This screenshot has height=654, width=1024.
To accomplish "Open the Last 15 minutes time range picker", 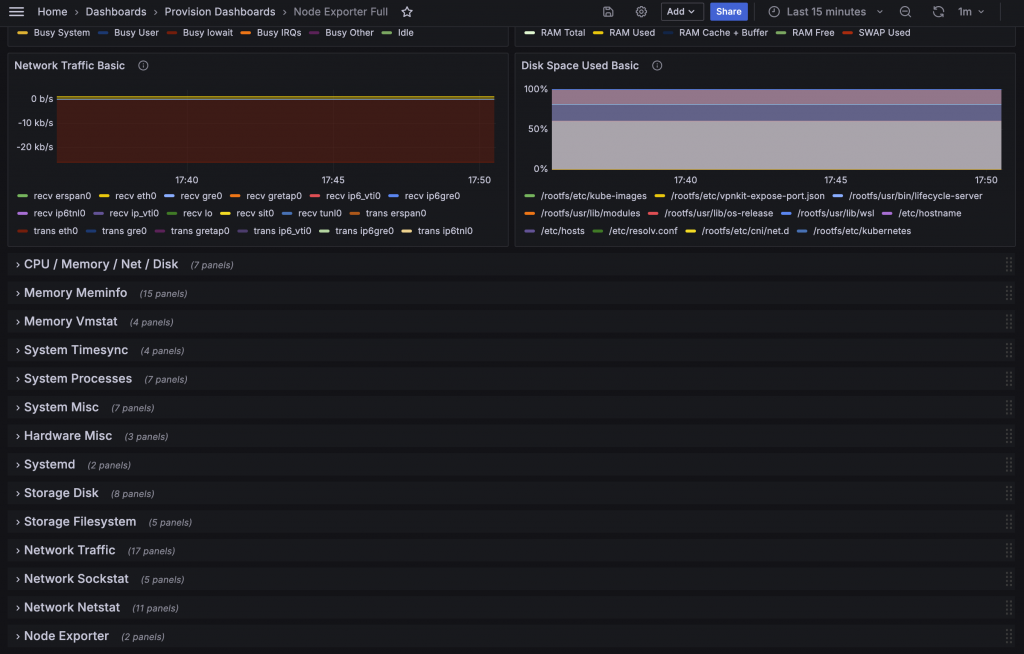I will [x=825, y=12].
